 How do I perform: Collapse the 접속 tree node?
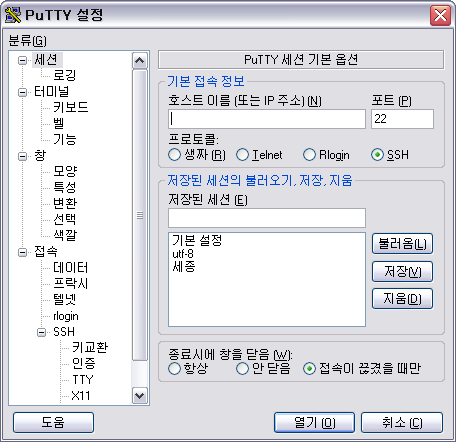click(x=22, y=252)
